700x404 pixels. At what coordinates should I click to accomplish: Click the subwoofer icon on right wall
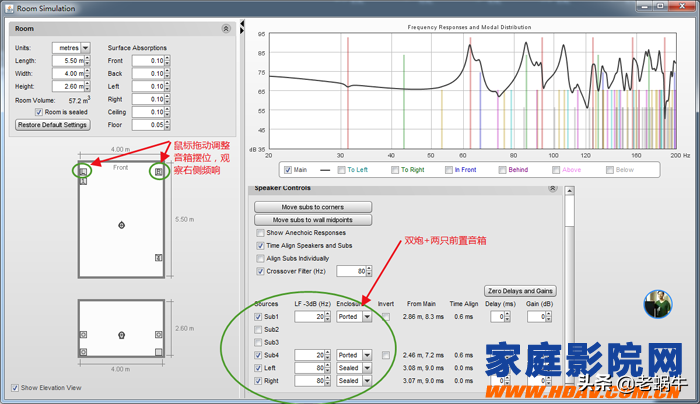coord(158,258)
